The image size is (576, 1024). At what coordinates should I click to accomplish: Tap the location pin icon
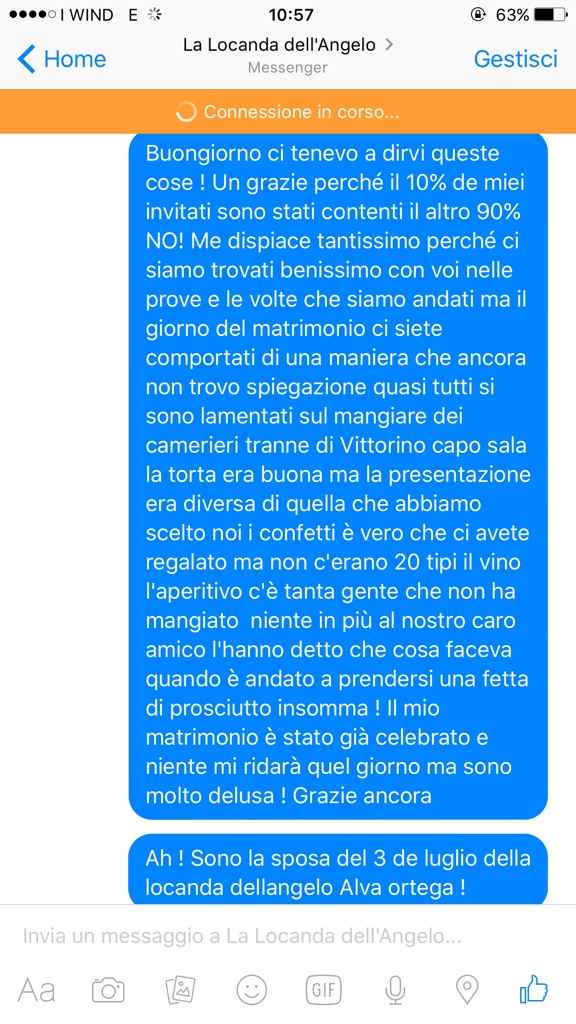click(x=466, y=990)
